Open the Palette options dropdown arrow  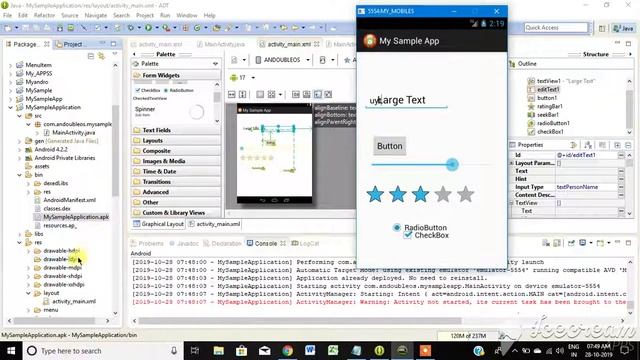tap(215, 64)
